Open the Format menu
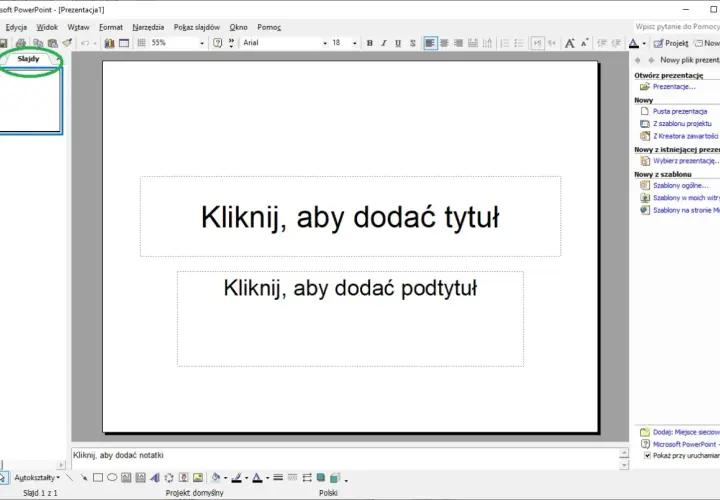The image size is (720, 500). tap(111, 28)
